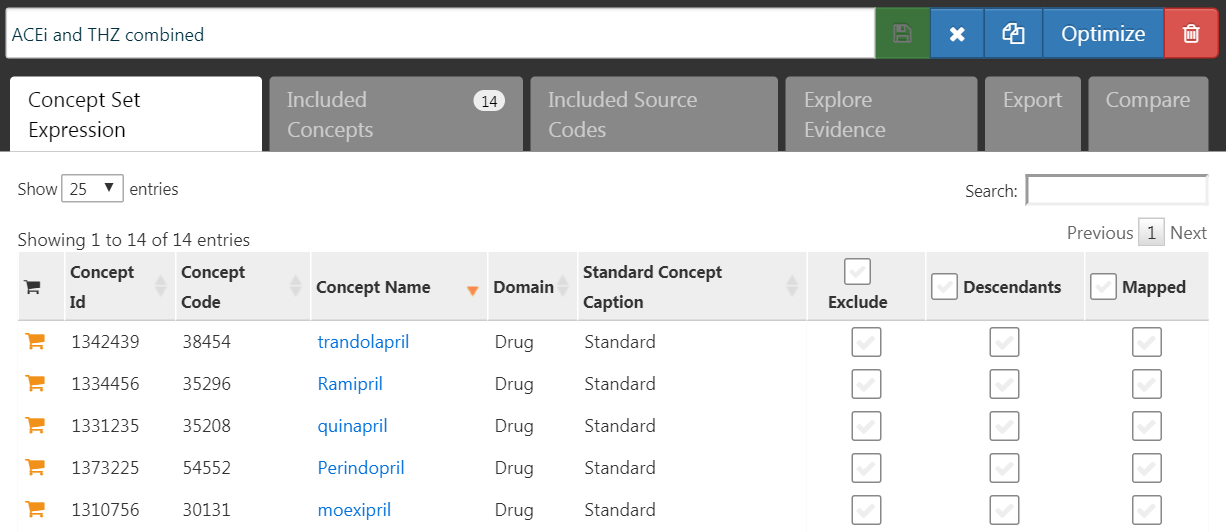Check Descendants for Perindopril
Image resolution: width=1226 pixels, height=532 pixels.
click(1004, 468)
